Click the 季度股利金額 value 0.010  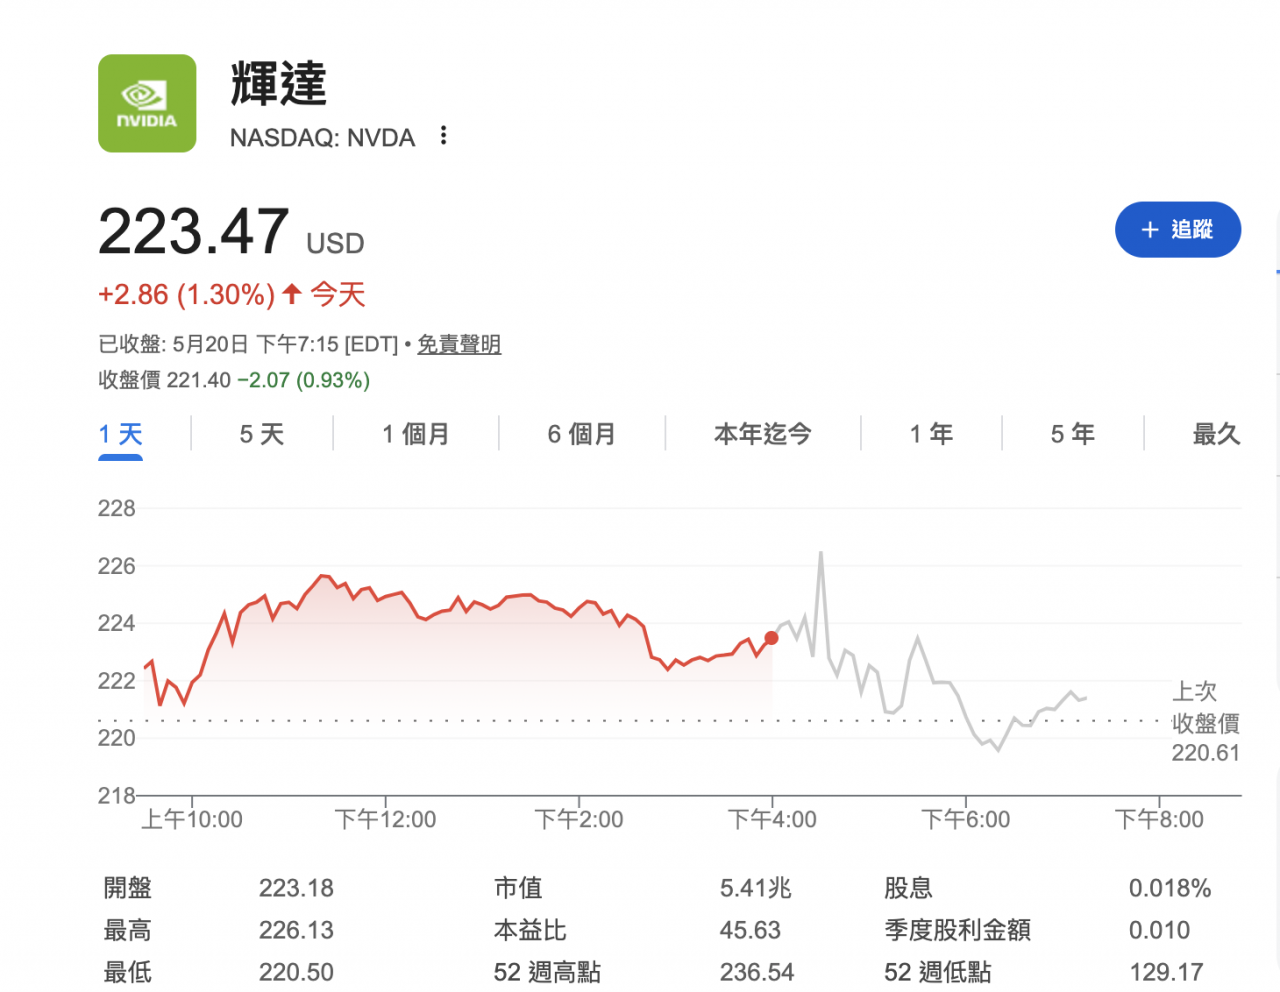click(1159, 930)
